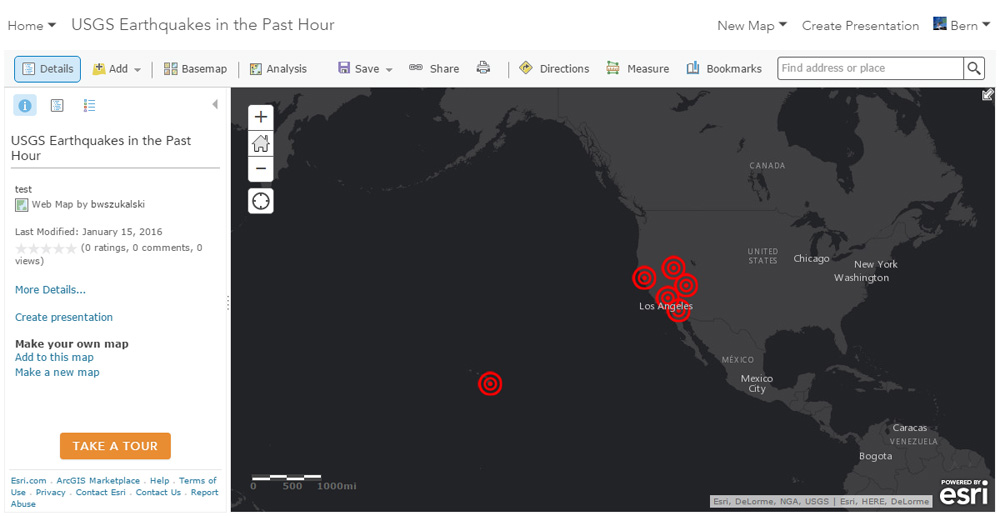Click the New York map label
Image resolution: width=1000 pixels, height=516 pixels.
(x=876, y=264)
